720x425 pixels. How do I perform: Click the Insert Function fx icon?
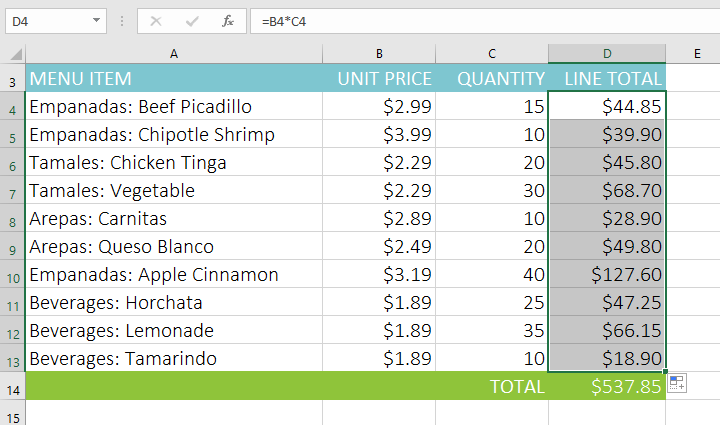click(227, 20)
